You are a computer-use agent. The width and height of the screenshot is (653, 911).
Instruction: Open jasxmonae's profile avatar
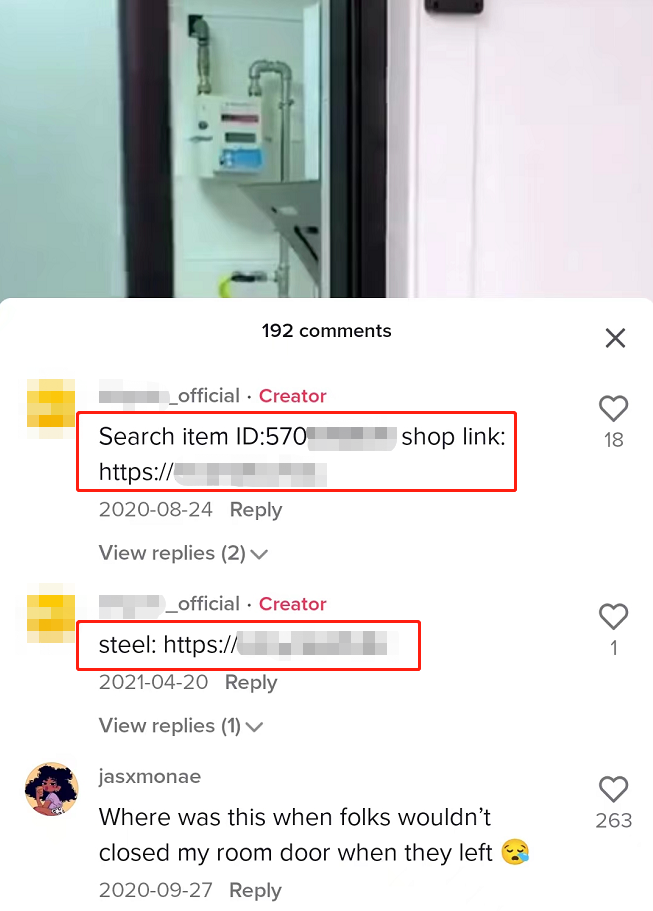[x=52, y=788]
